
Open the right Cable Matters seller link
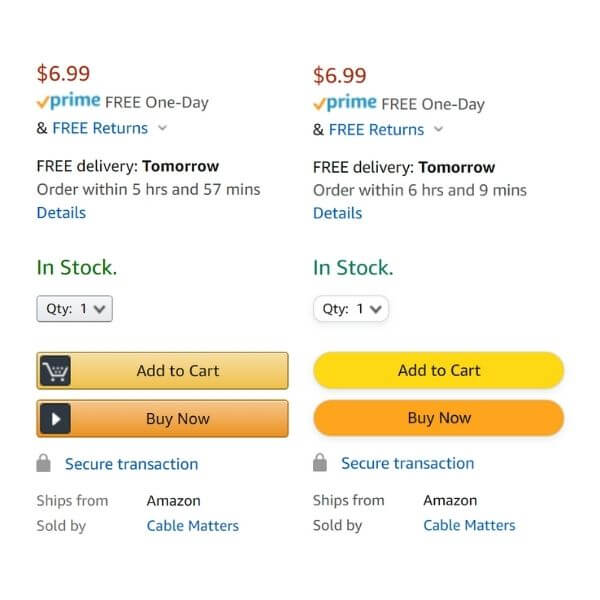(x=469, y=525)
